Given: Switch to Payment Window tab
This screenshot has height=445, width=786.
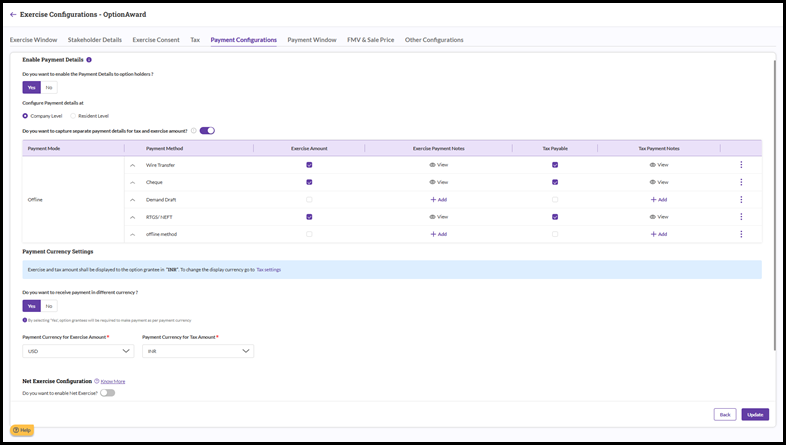Looking at the screenshot, I should (x=312, y=40).
